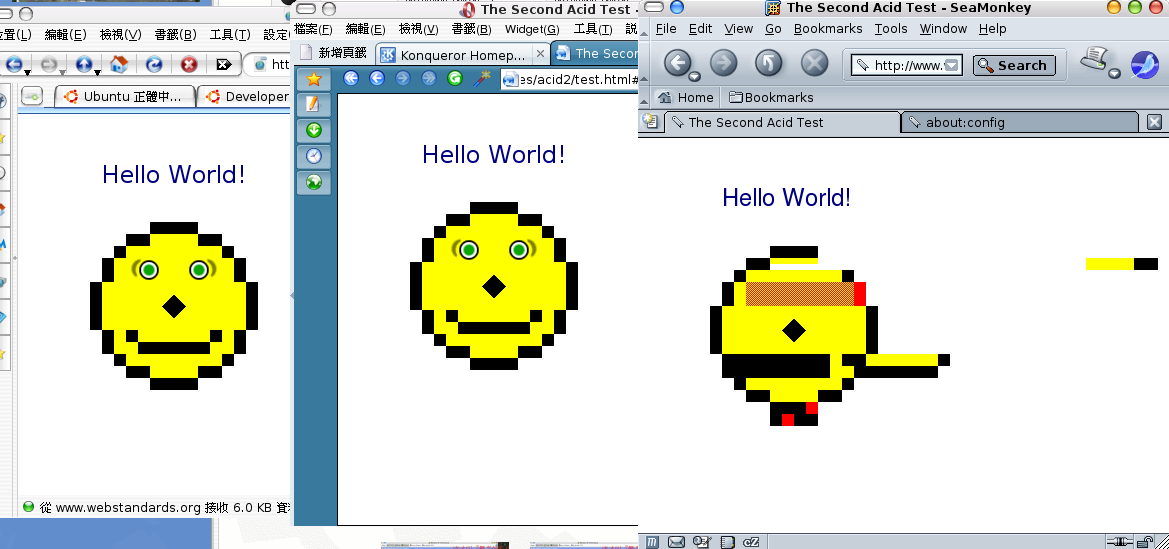Click the green reload icon in Konqueror
The image size is (1169, 549).
click(x=455, y=78)
